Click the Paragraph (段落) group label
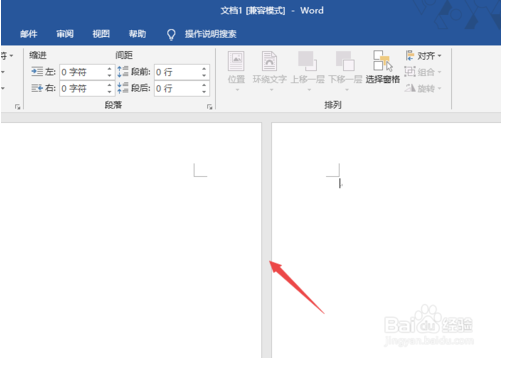Image resolution: width=513 pixels, height=375 pixels. point(113,105)
